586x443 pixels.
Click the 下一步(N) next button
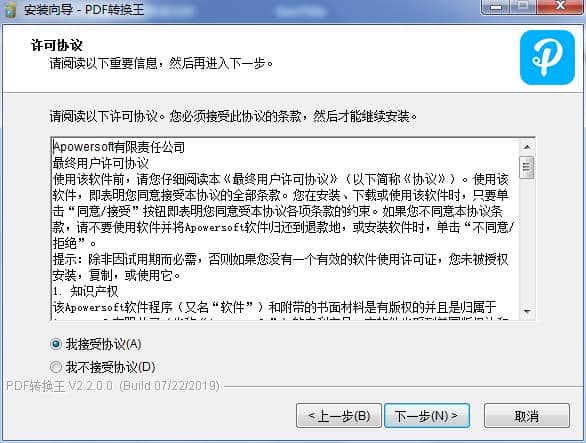[426, 415]
